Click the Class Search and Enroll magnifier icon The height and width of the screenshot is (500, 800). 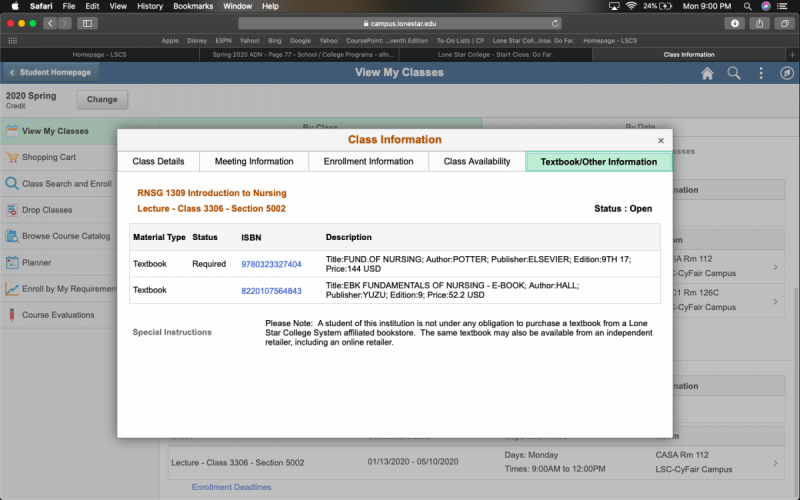(x=12, y=184)
